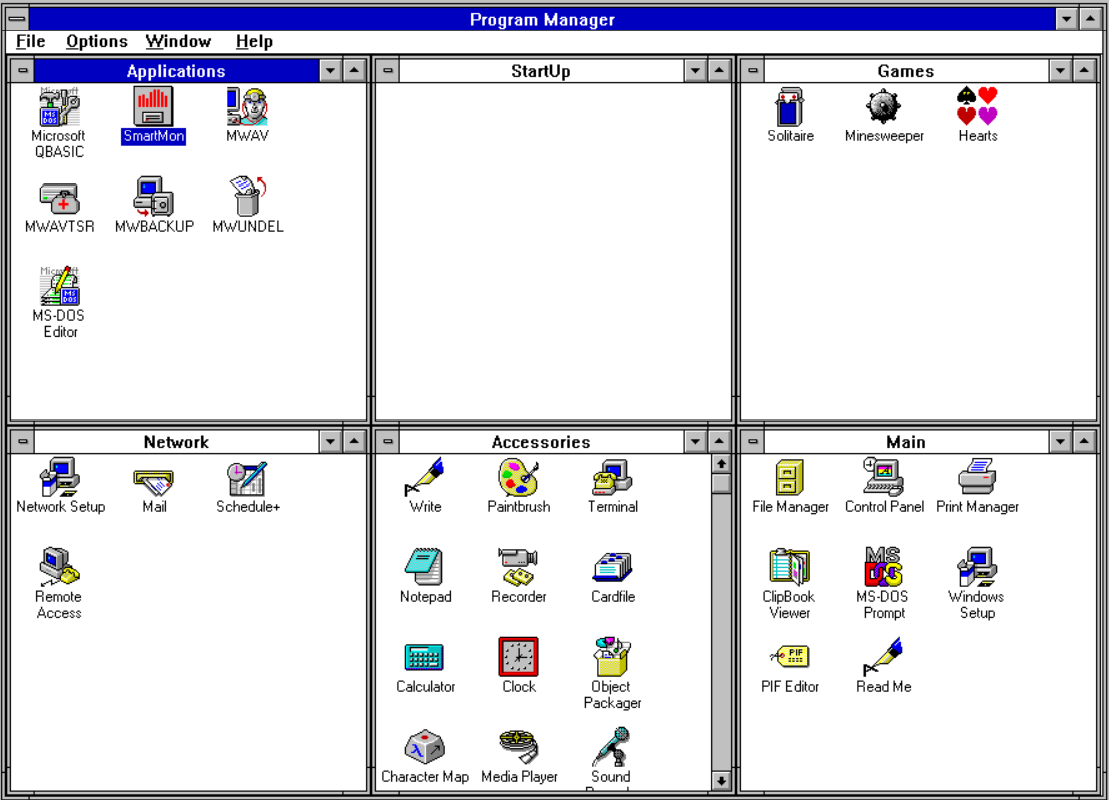Activate the Games window title bar
1109x800 pixels.
[x=906, y=71]
